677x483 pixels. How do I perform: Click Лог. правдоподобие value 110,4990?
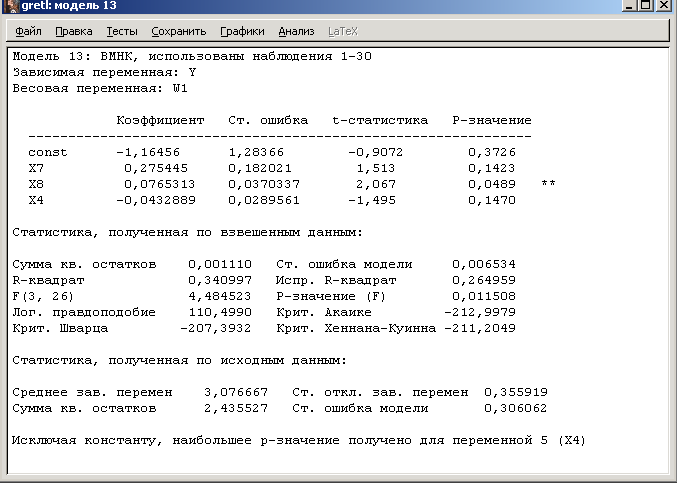220,312
